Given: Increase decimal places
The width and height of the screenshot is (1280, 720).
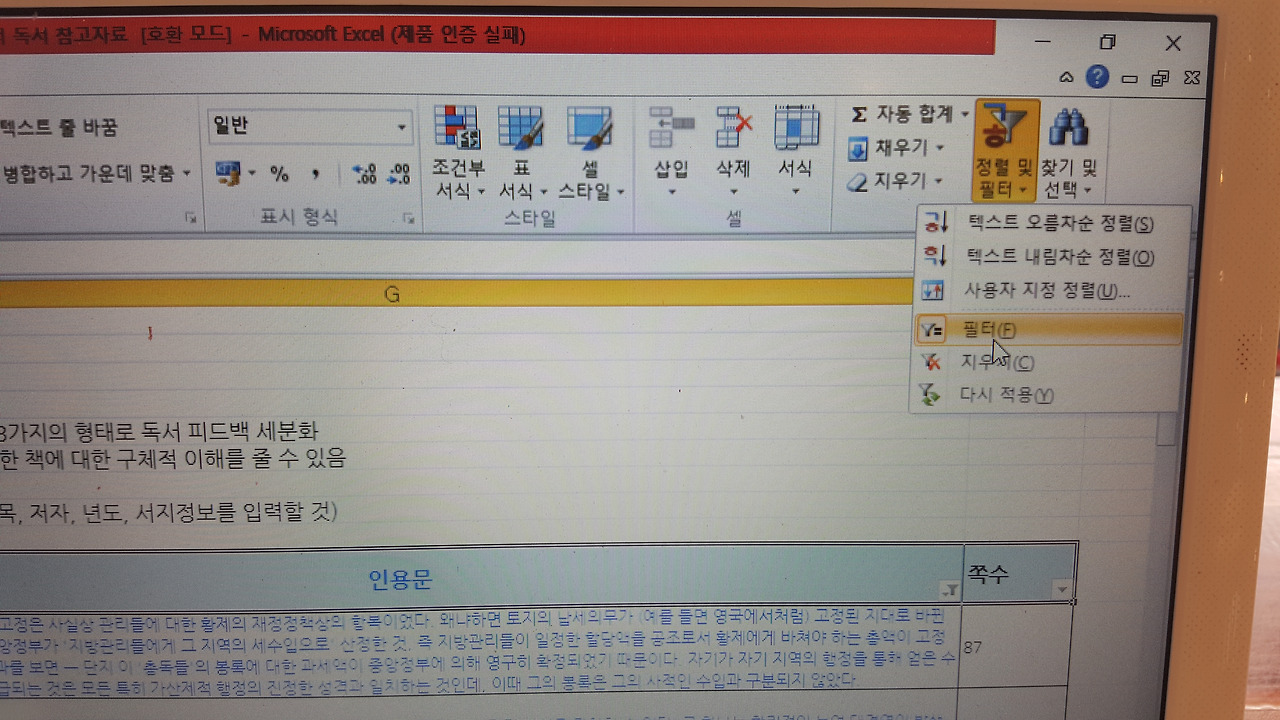Looking at the screenshot, I should coord(363,173).
